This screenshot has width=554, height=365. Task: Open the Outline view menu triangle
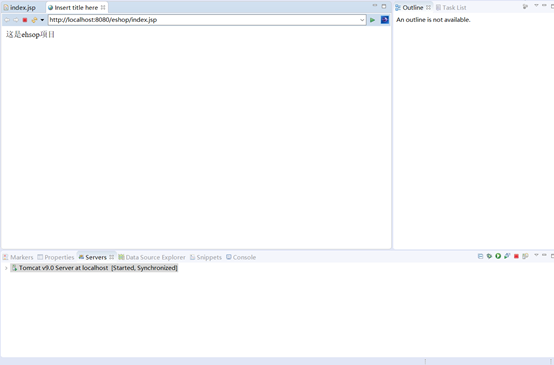tap(536, 6)
